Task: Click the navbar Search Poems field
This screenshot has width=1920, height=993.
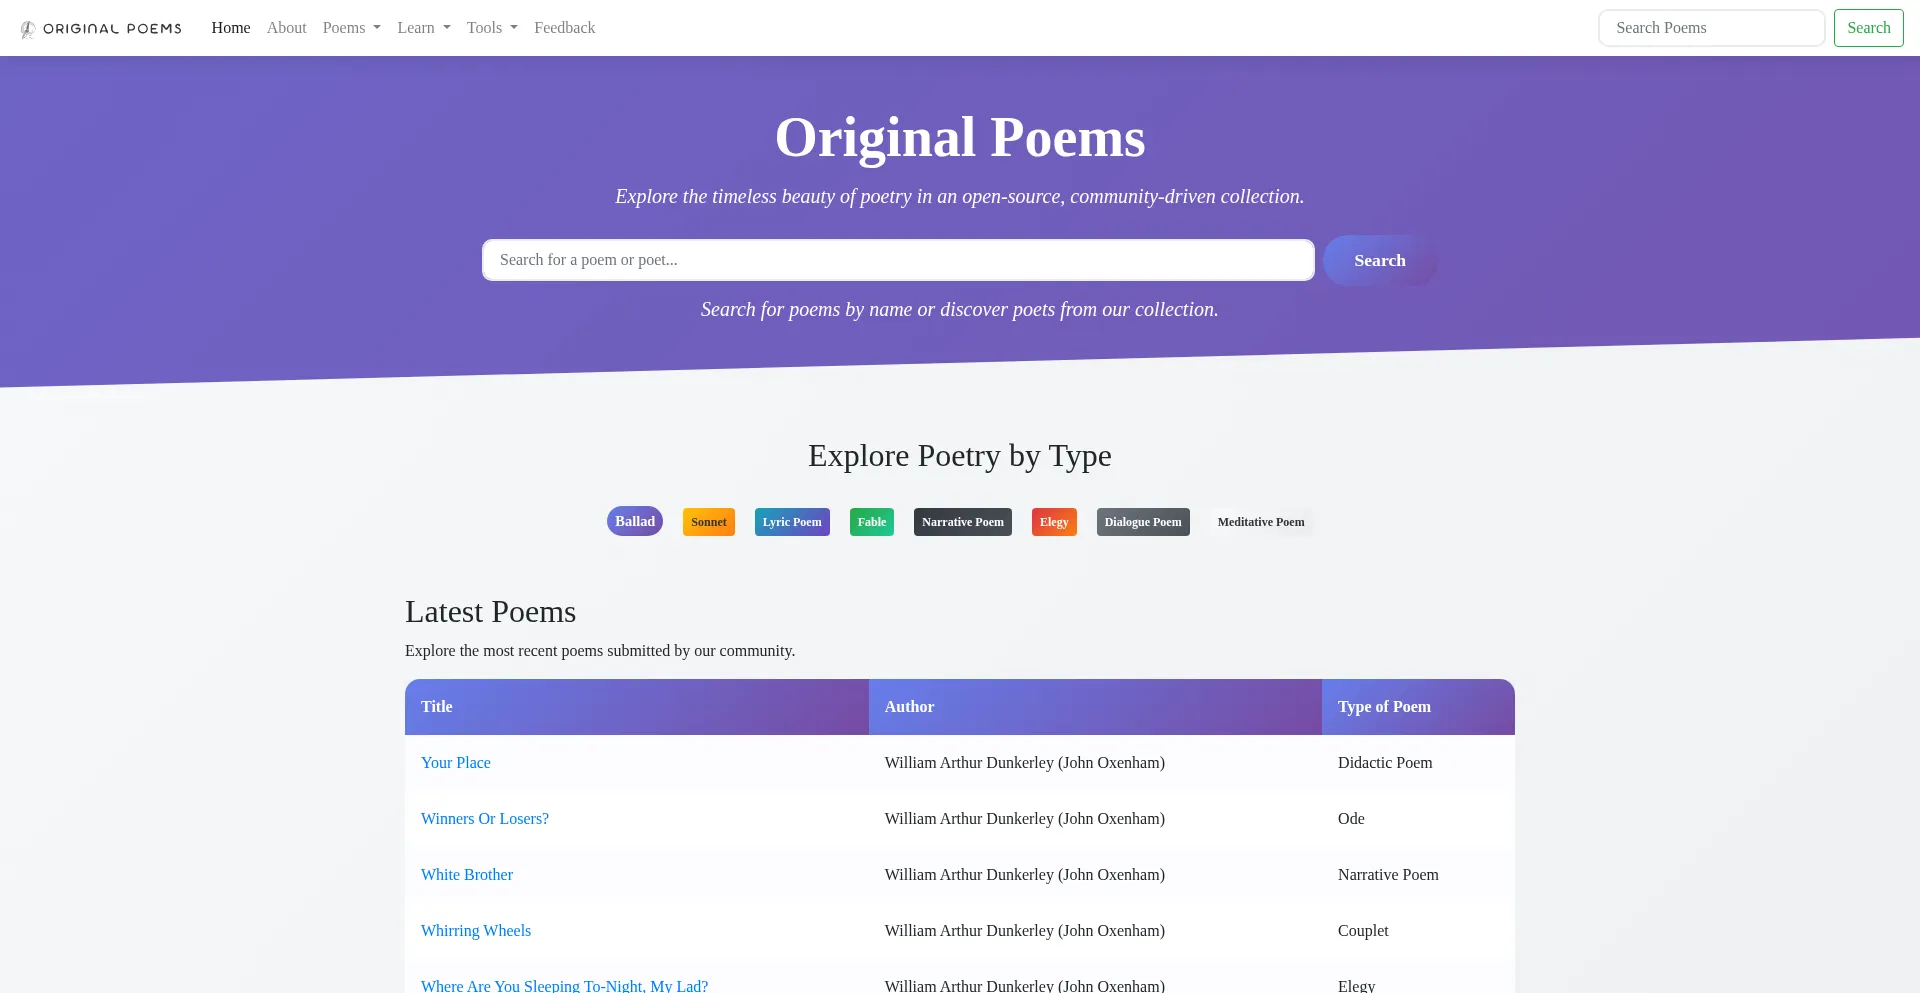Action: pyautogui.click(x=1711, y=28)
